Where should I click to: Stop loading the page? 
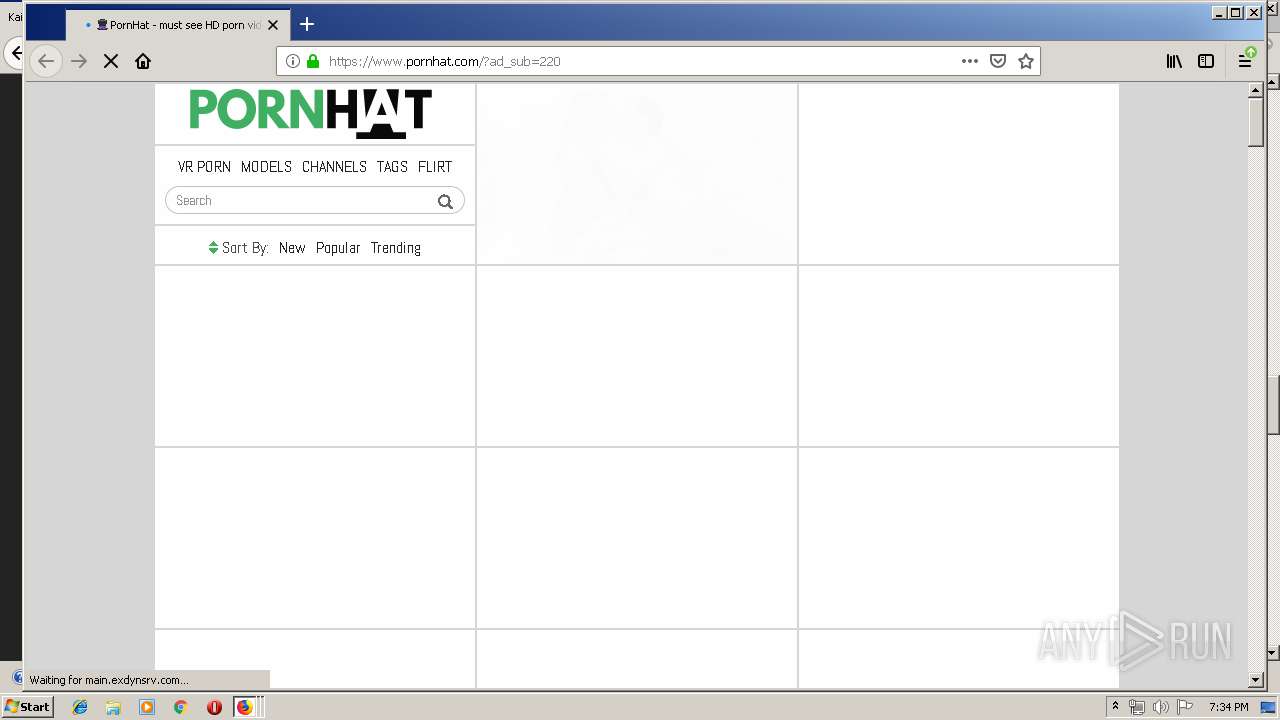(111, 61)
